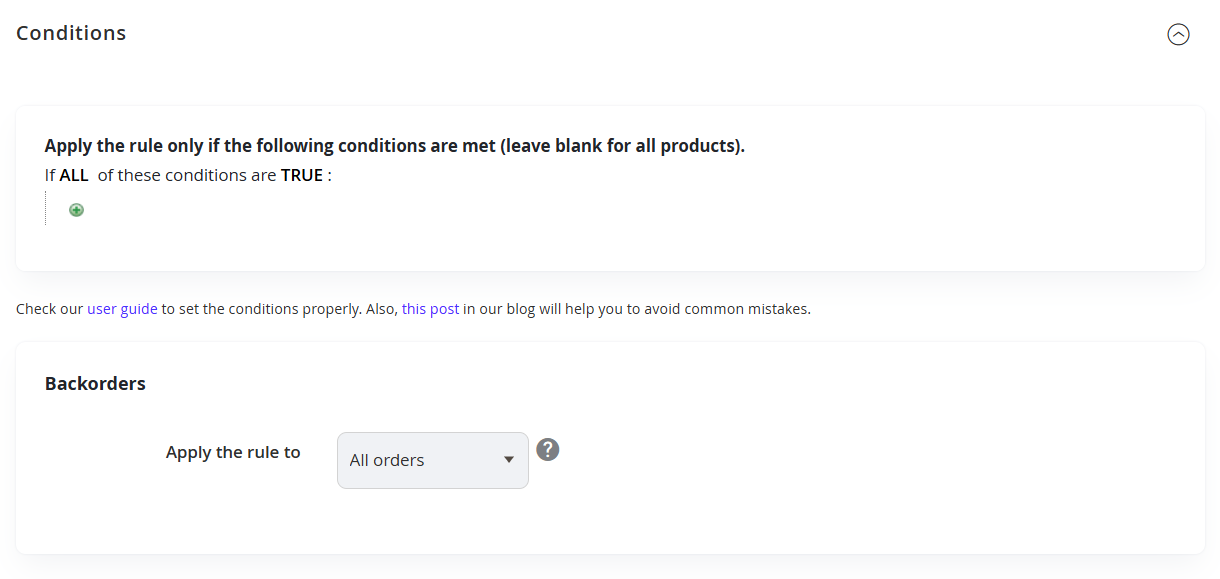
Task: Change the ALL aggregator value
Action: (x=74, y=175)
